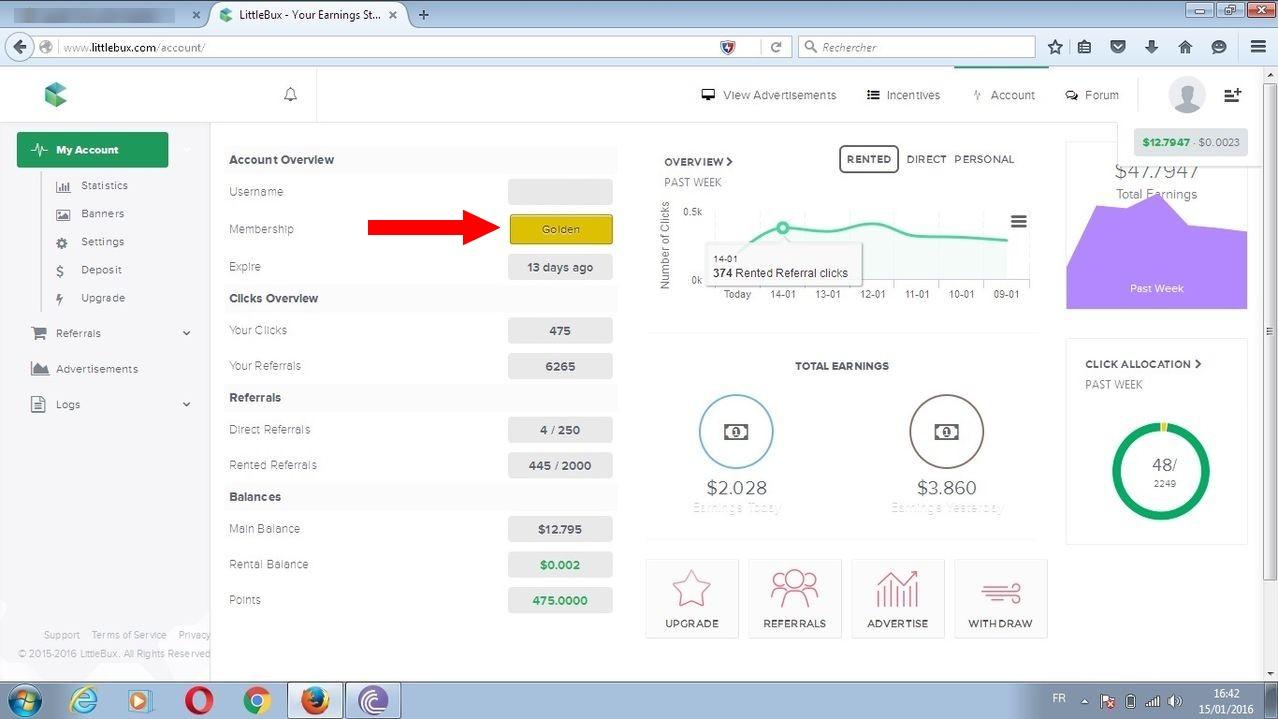1278x719 pixels.
Task: Switch chart to DIRECT view
Action: 926,159
